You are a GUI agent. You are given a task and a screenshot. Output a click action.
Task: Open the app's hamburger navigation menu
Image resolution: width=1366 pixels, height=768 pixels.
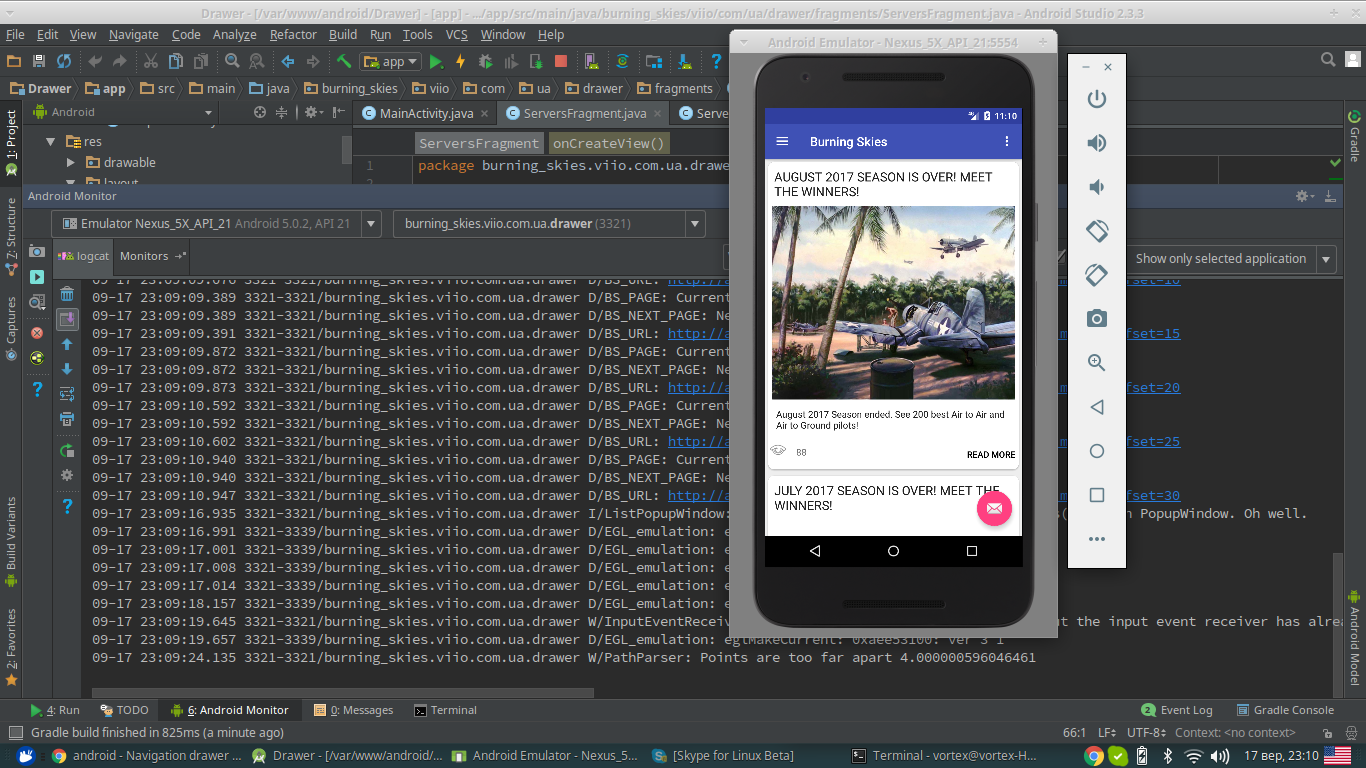(x=783, y=142)
